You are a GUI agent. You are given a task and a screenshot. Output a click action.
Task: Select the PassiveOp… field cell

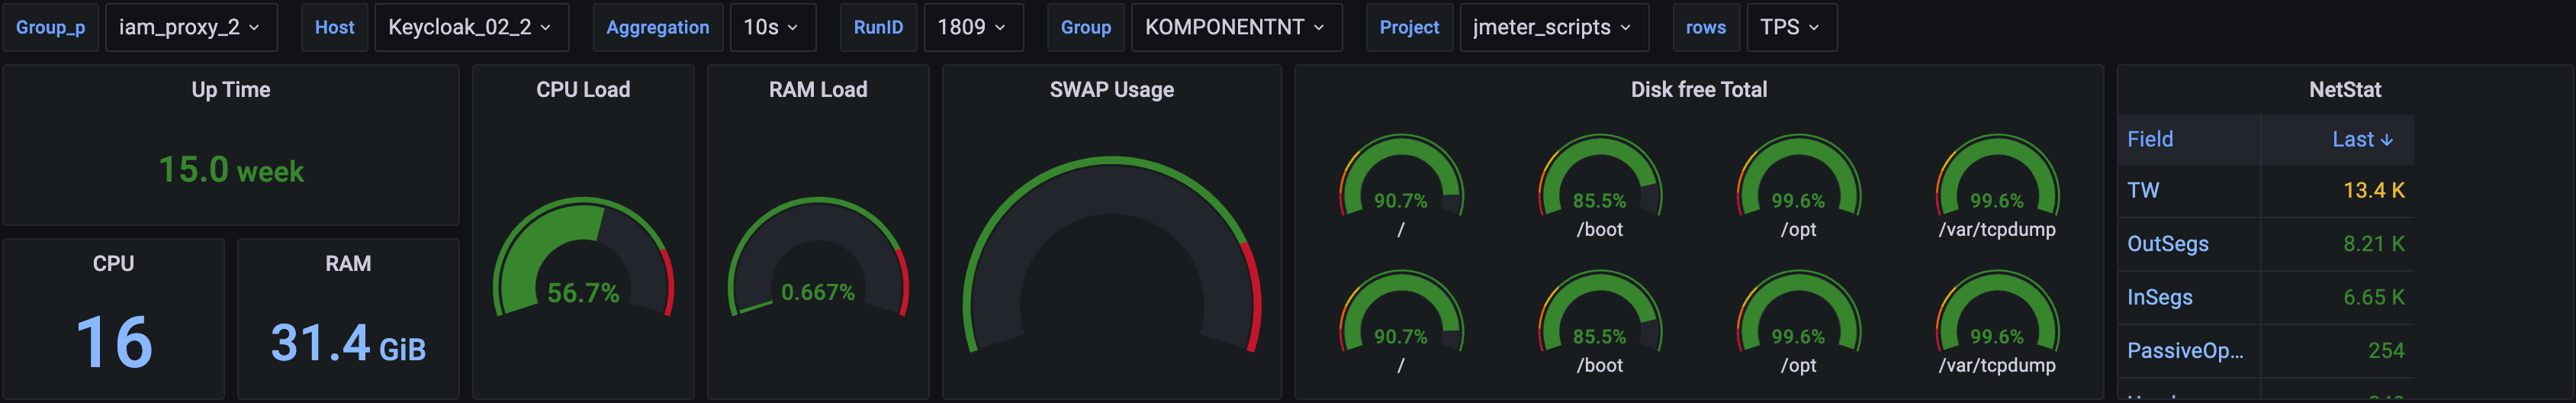pos(2189,350)
